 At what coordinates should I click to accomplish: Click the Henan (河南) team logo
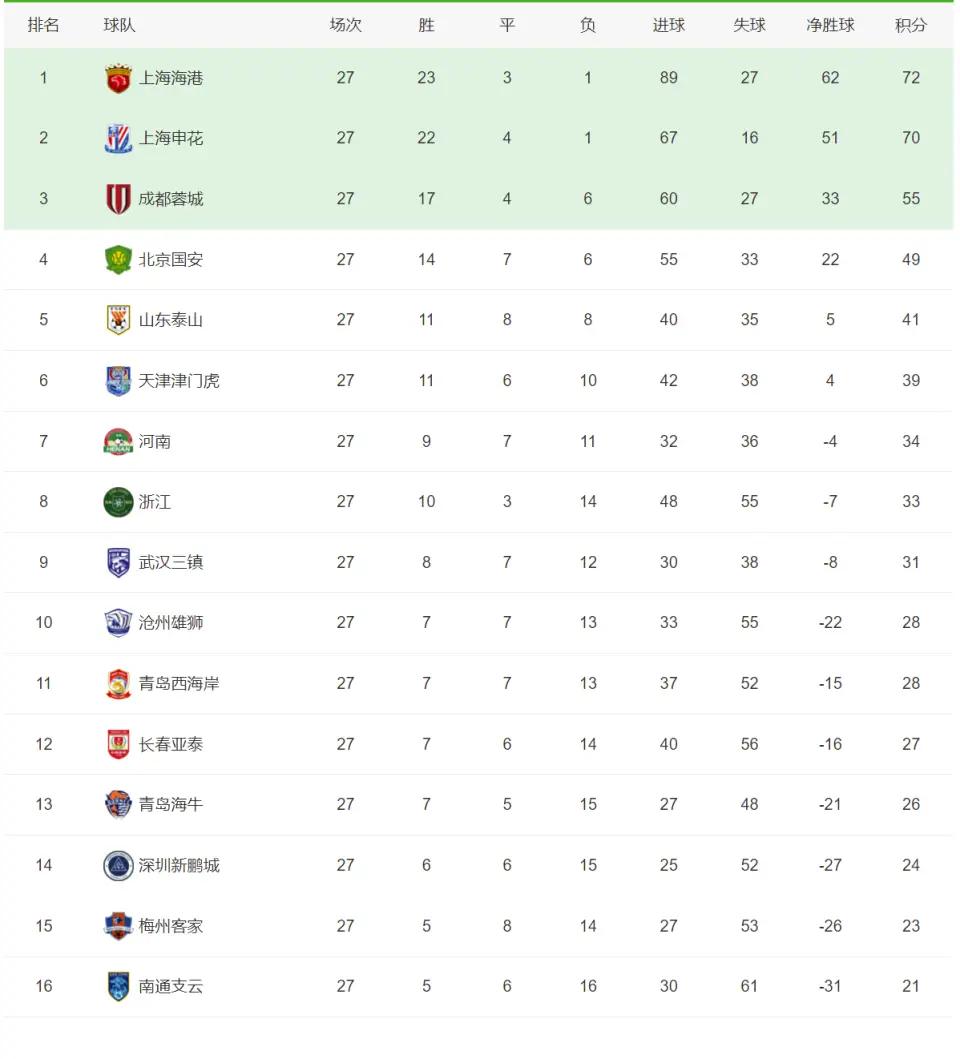coord(118,441)
